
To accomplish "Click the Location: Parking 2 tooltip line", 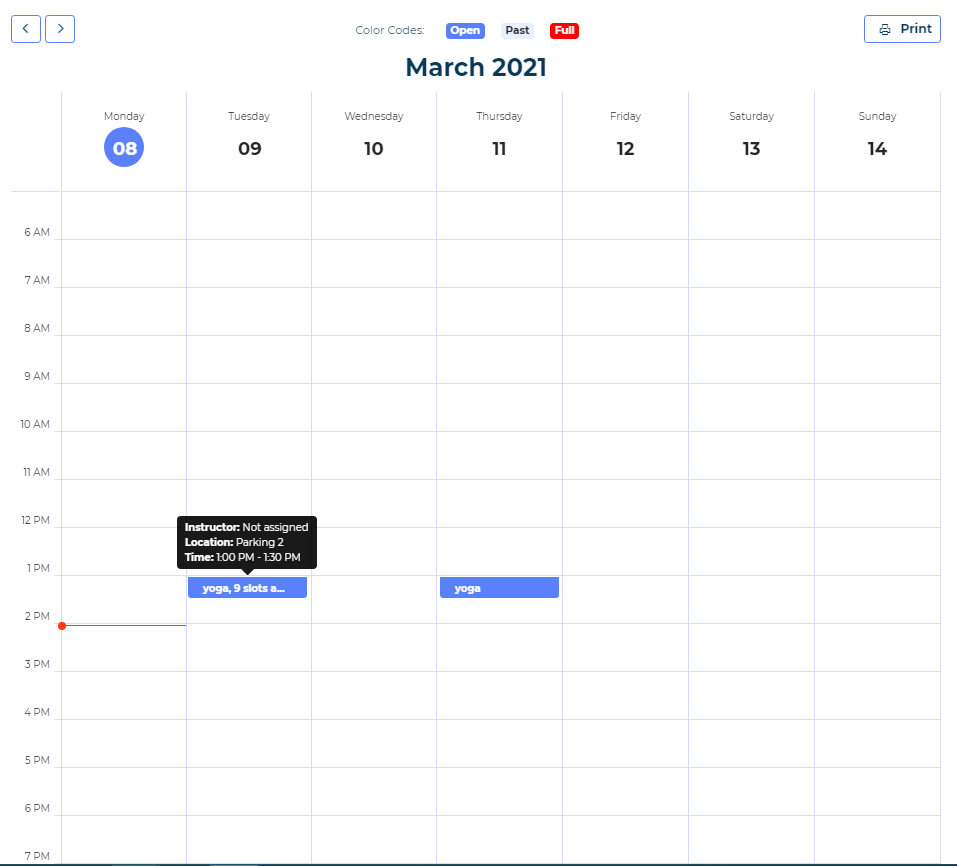I will (234, 542).
